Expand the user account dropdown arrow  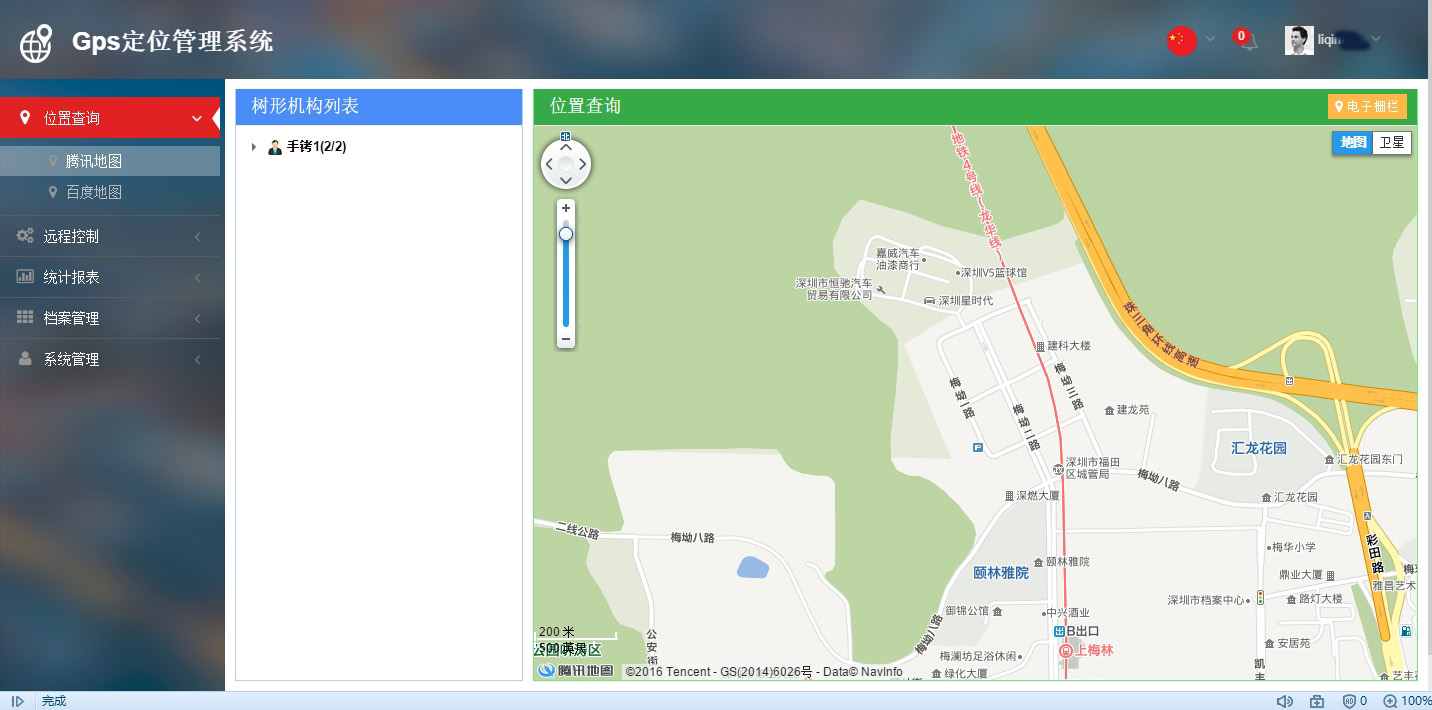1376,40
